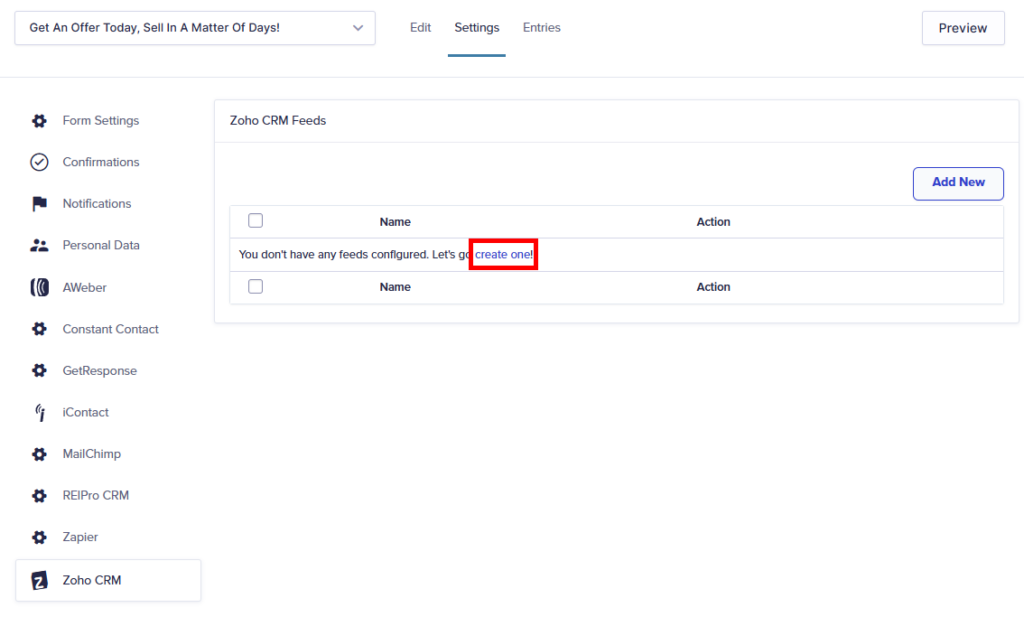Click the header Action column label
1024x617 pixels.
point(713,222)
